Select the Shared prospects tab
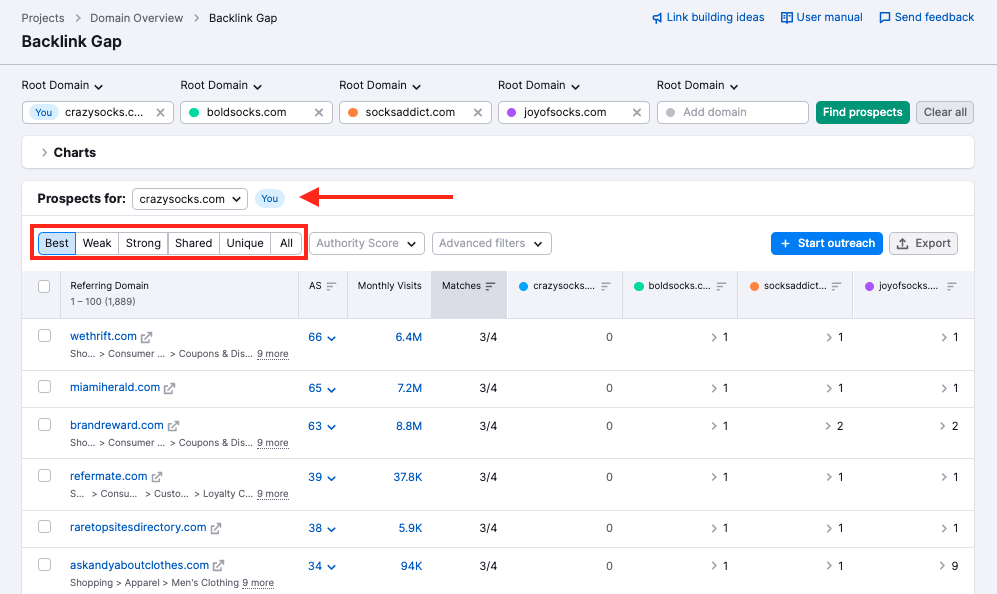 [x=193, y=244]
